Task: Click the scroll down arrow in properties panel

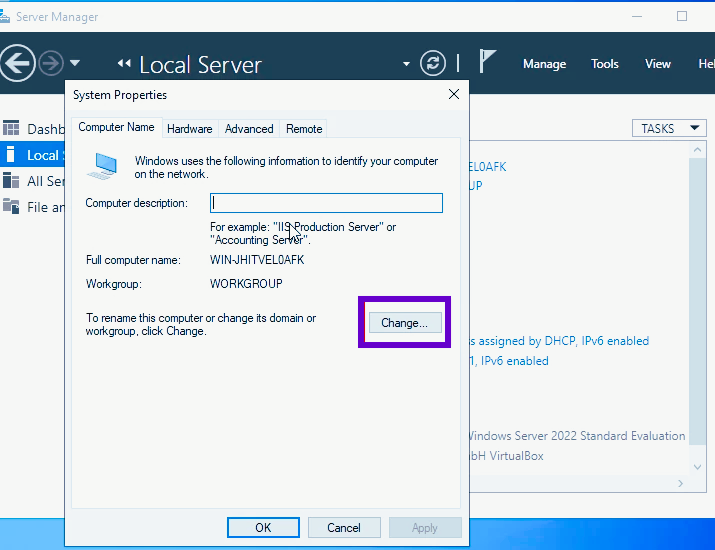Action: tap(697, 467)
